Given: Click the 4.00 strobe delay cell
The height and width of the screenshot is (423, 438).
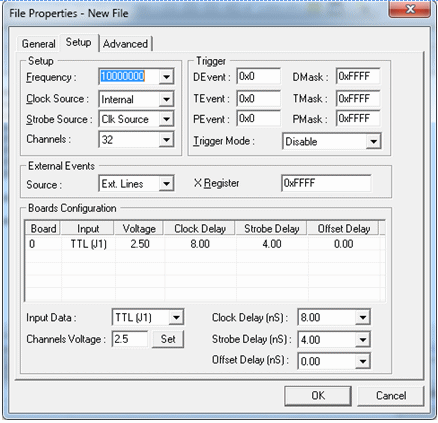Looking at the screenshot, I should point(272,244).
